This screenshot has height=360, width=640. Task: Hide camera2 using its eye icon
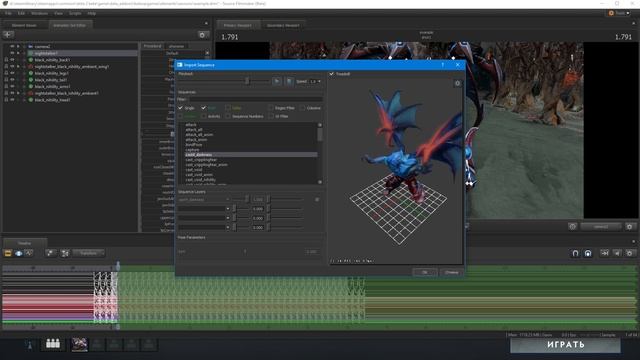point(12,47)
